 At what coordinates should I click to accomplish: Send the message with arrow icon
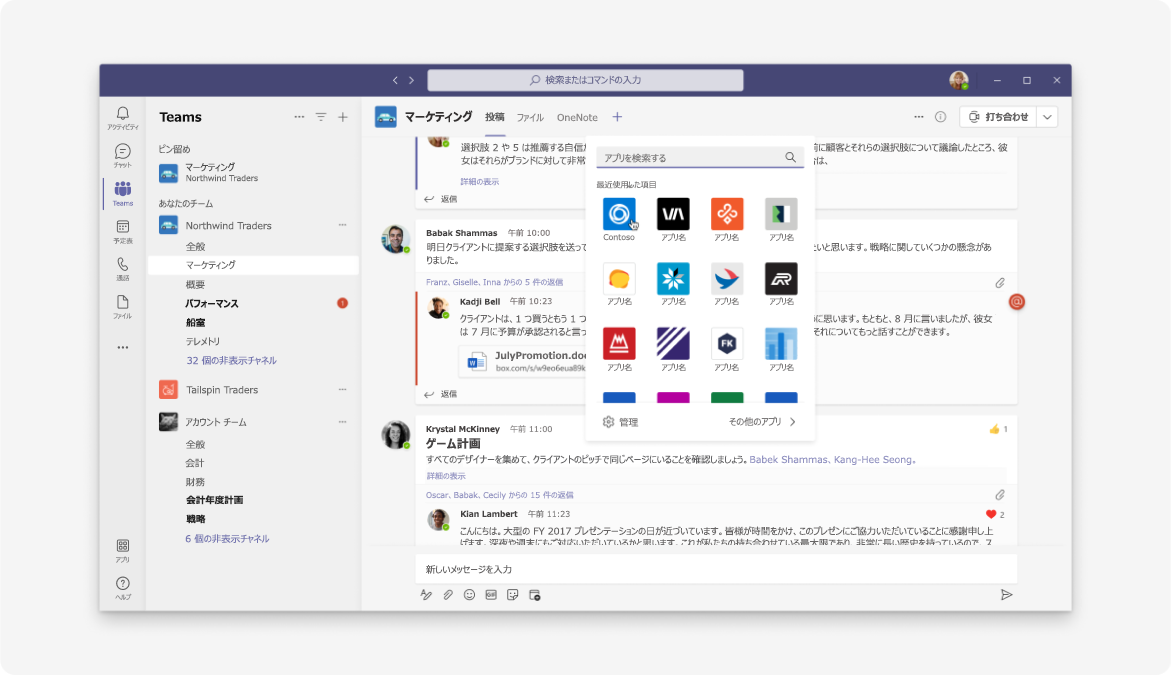click(1007, 594)
